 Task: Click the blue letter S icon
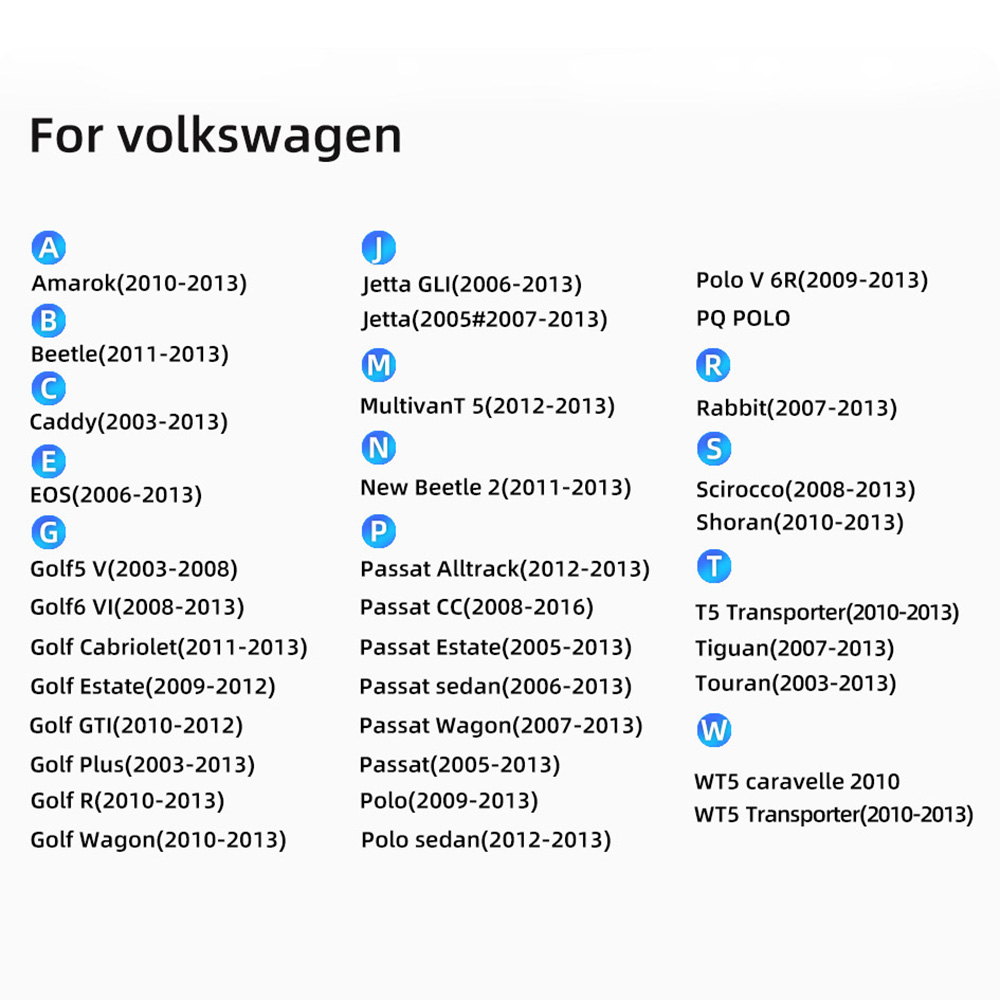713,448
